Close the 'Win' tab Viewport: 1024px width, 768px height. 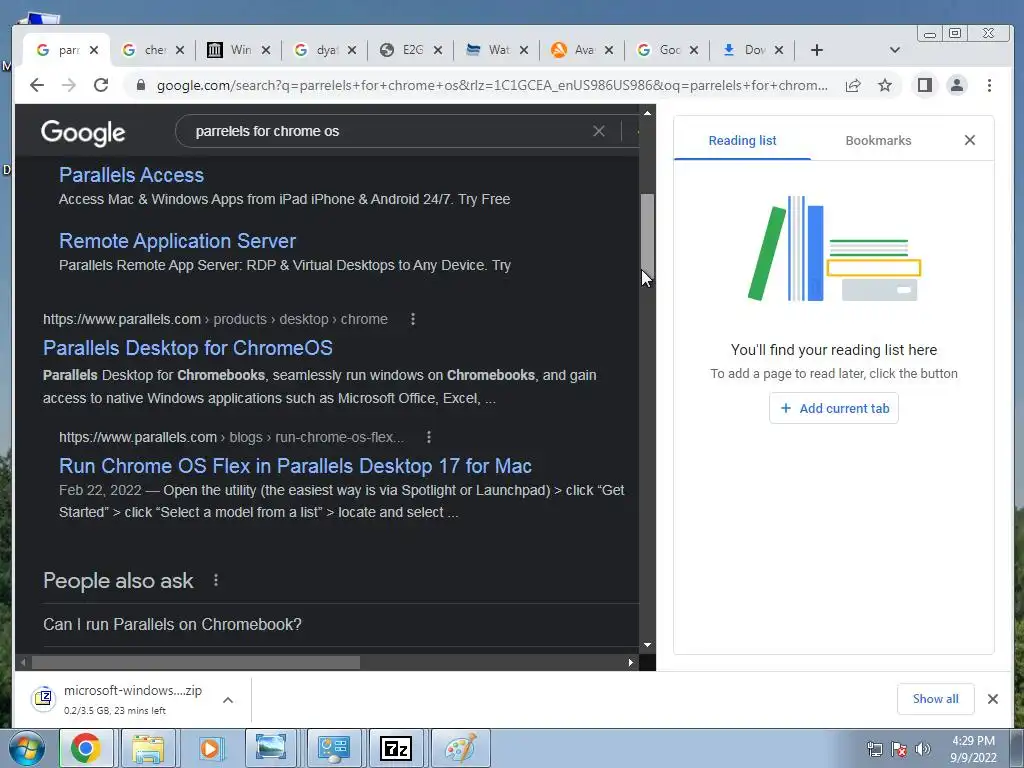click(266, 50)
